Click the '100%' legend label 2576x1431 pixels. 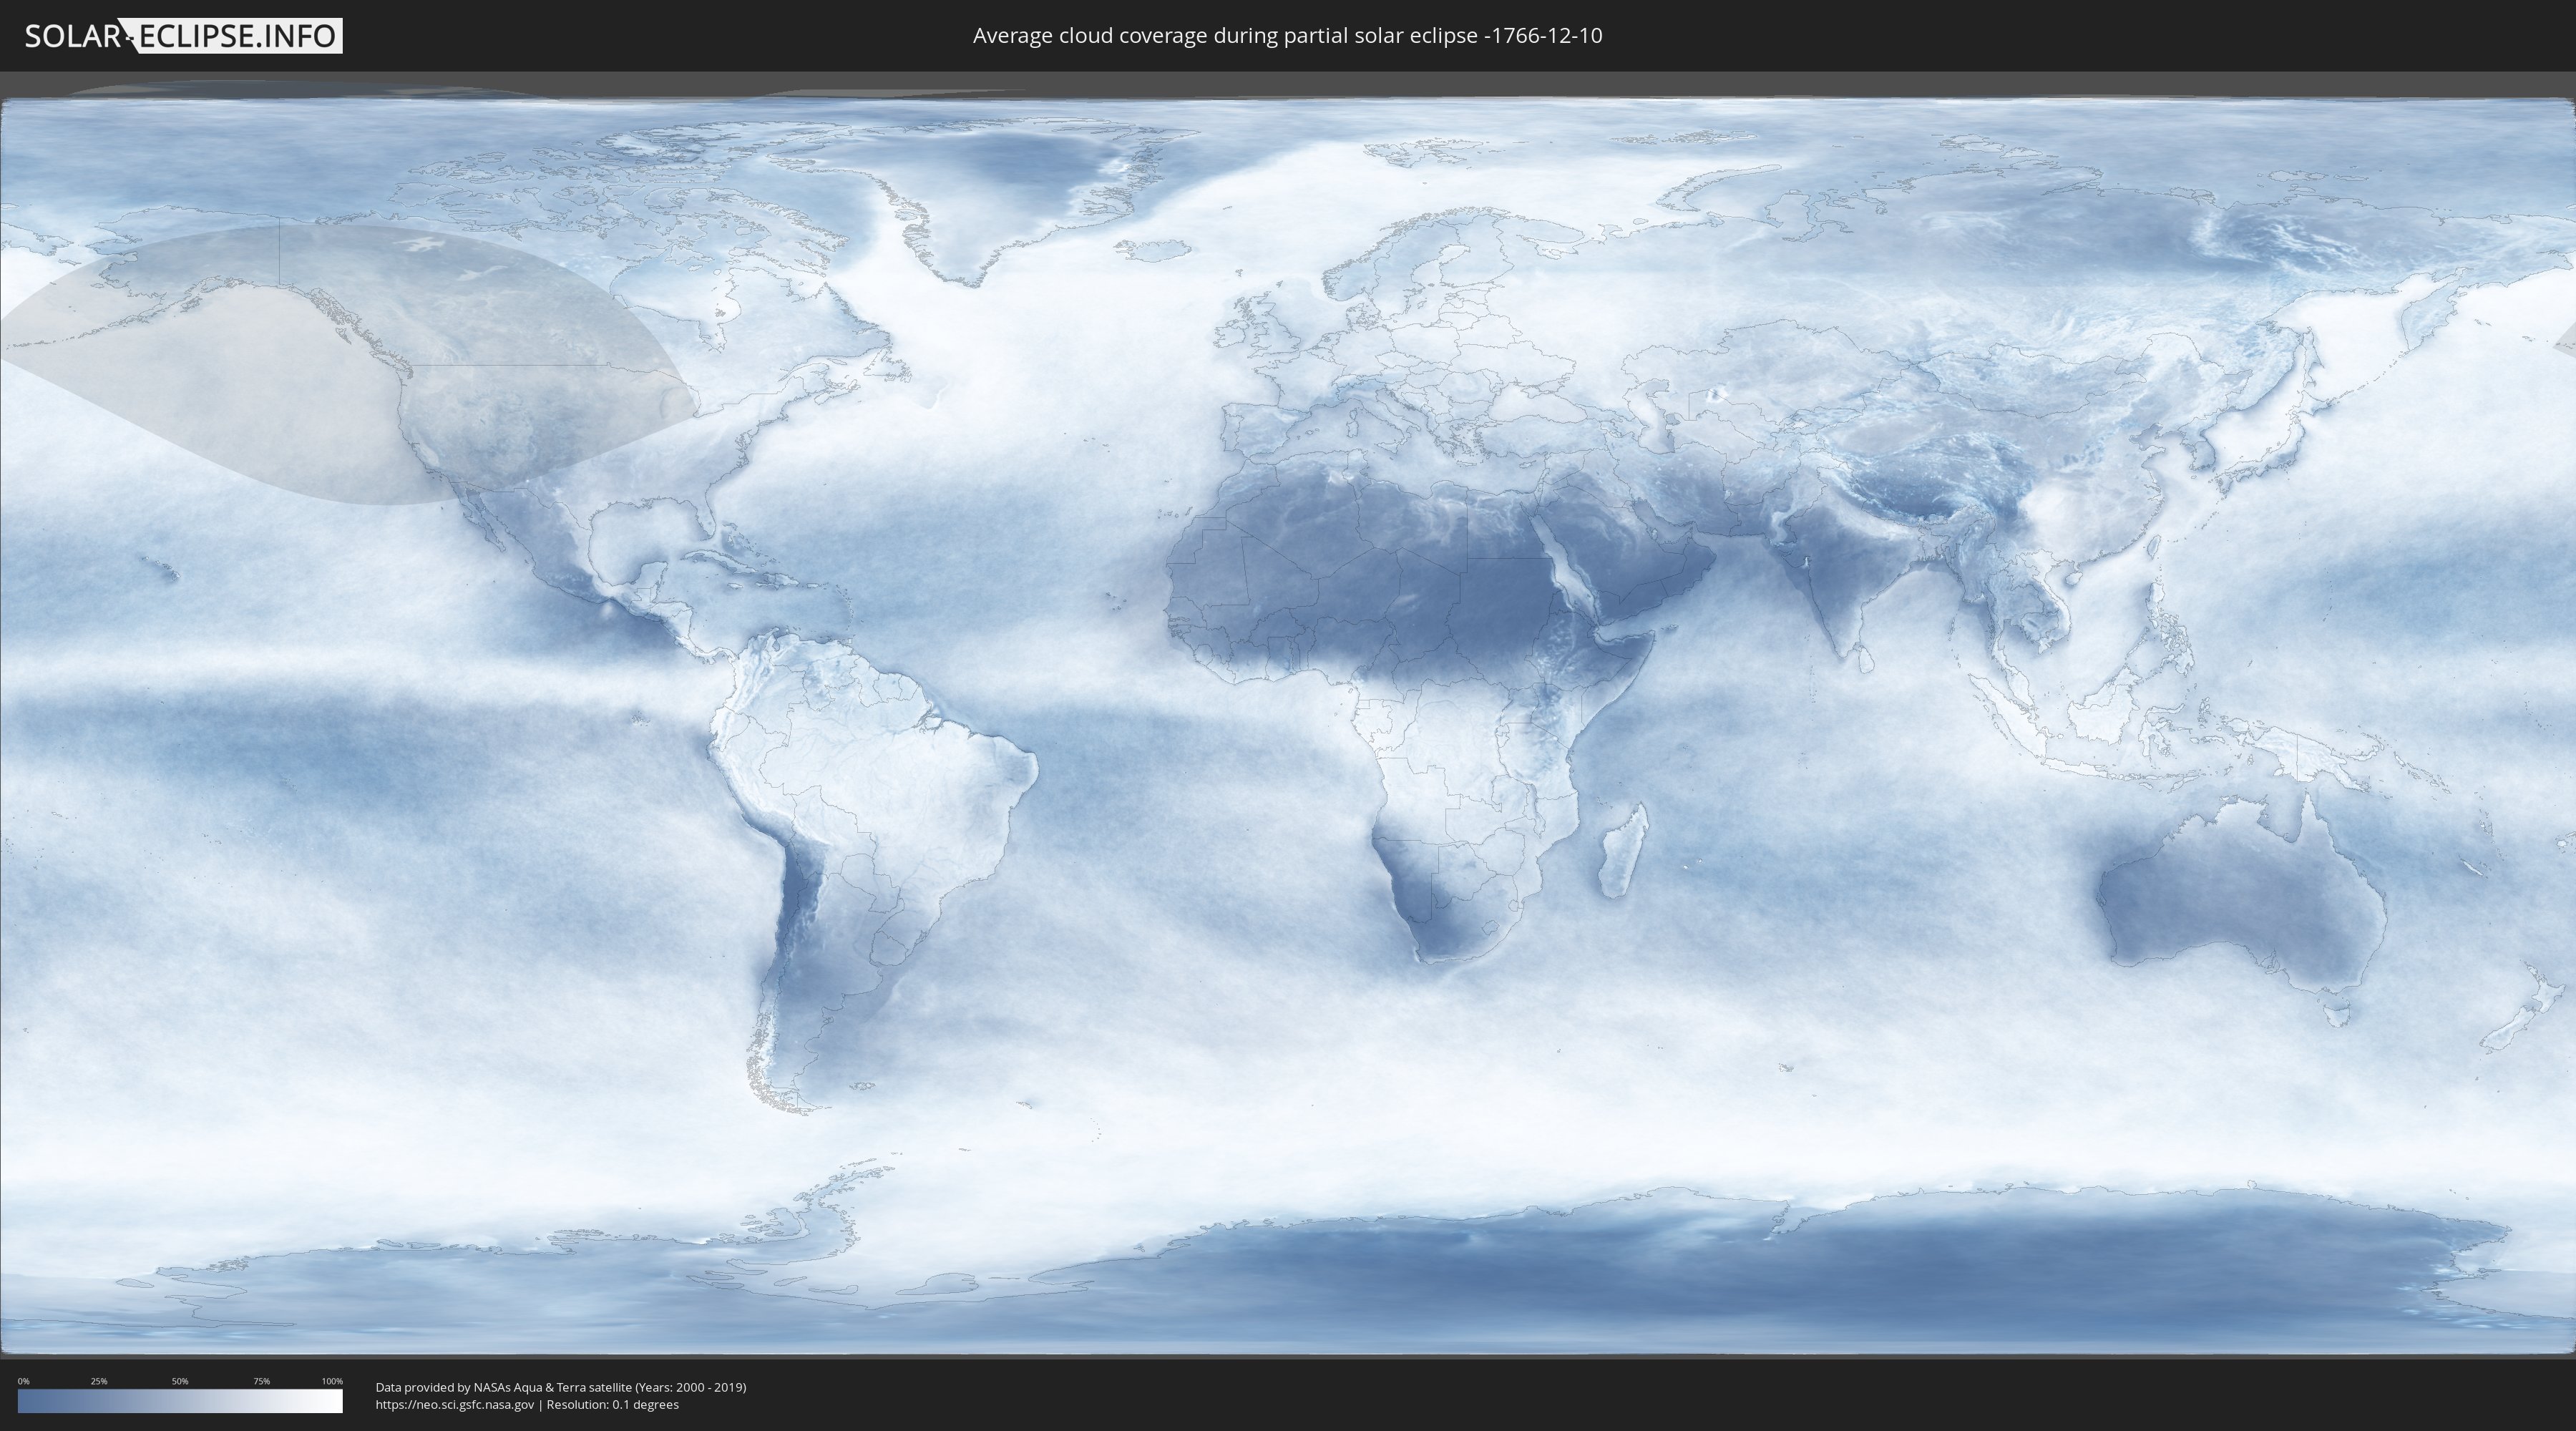click(x=332, y=1381)
